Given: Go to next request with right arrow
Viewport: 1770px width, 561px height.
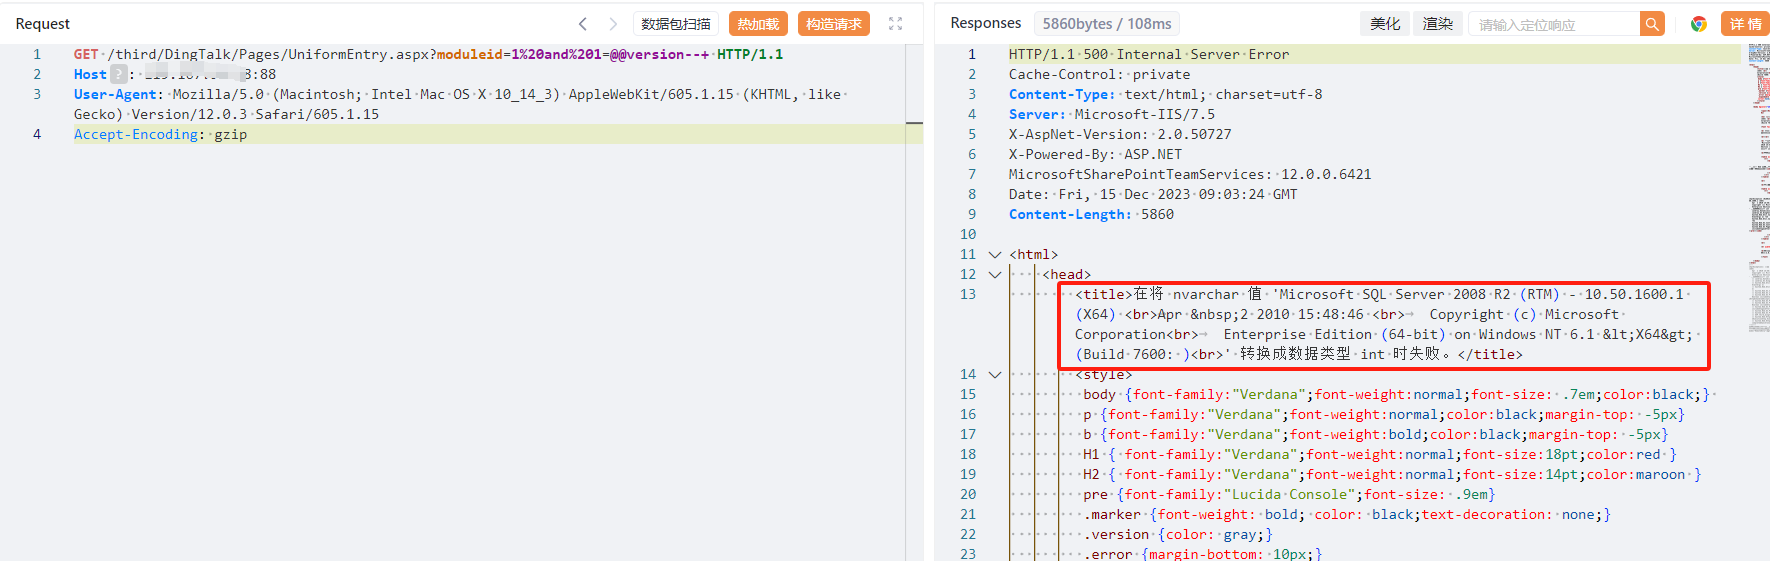Looking at the screenshot, I should (x=613, y=24).
